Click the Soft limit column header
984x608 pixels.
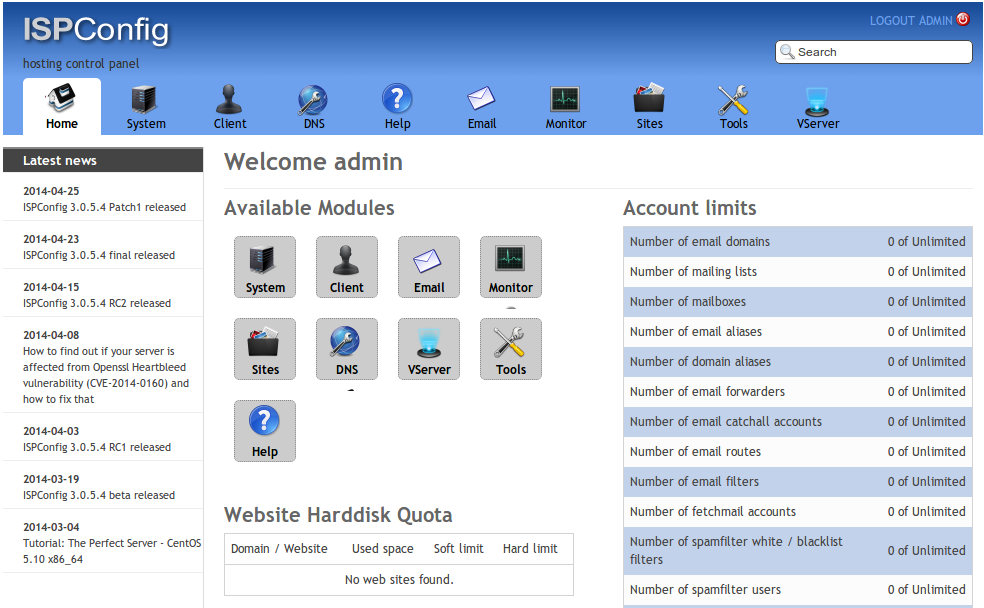(459, 548)
